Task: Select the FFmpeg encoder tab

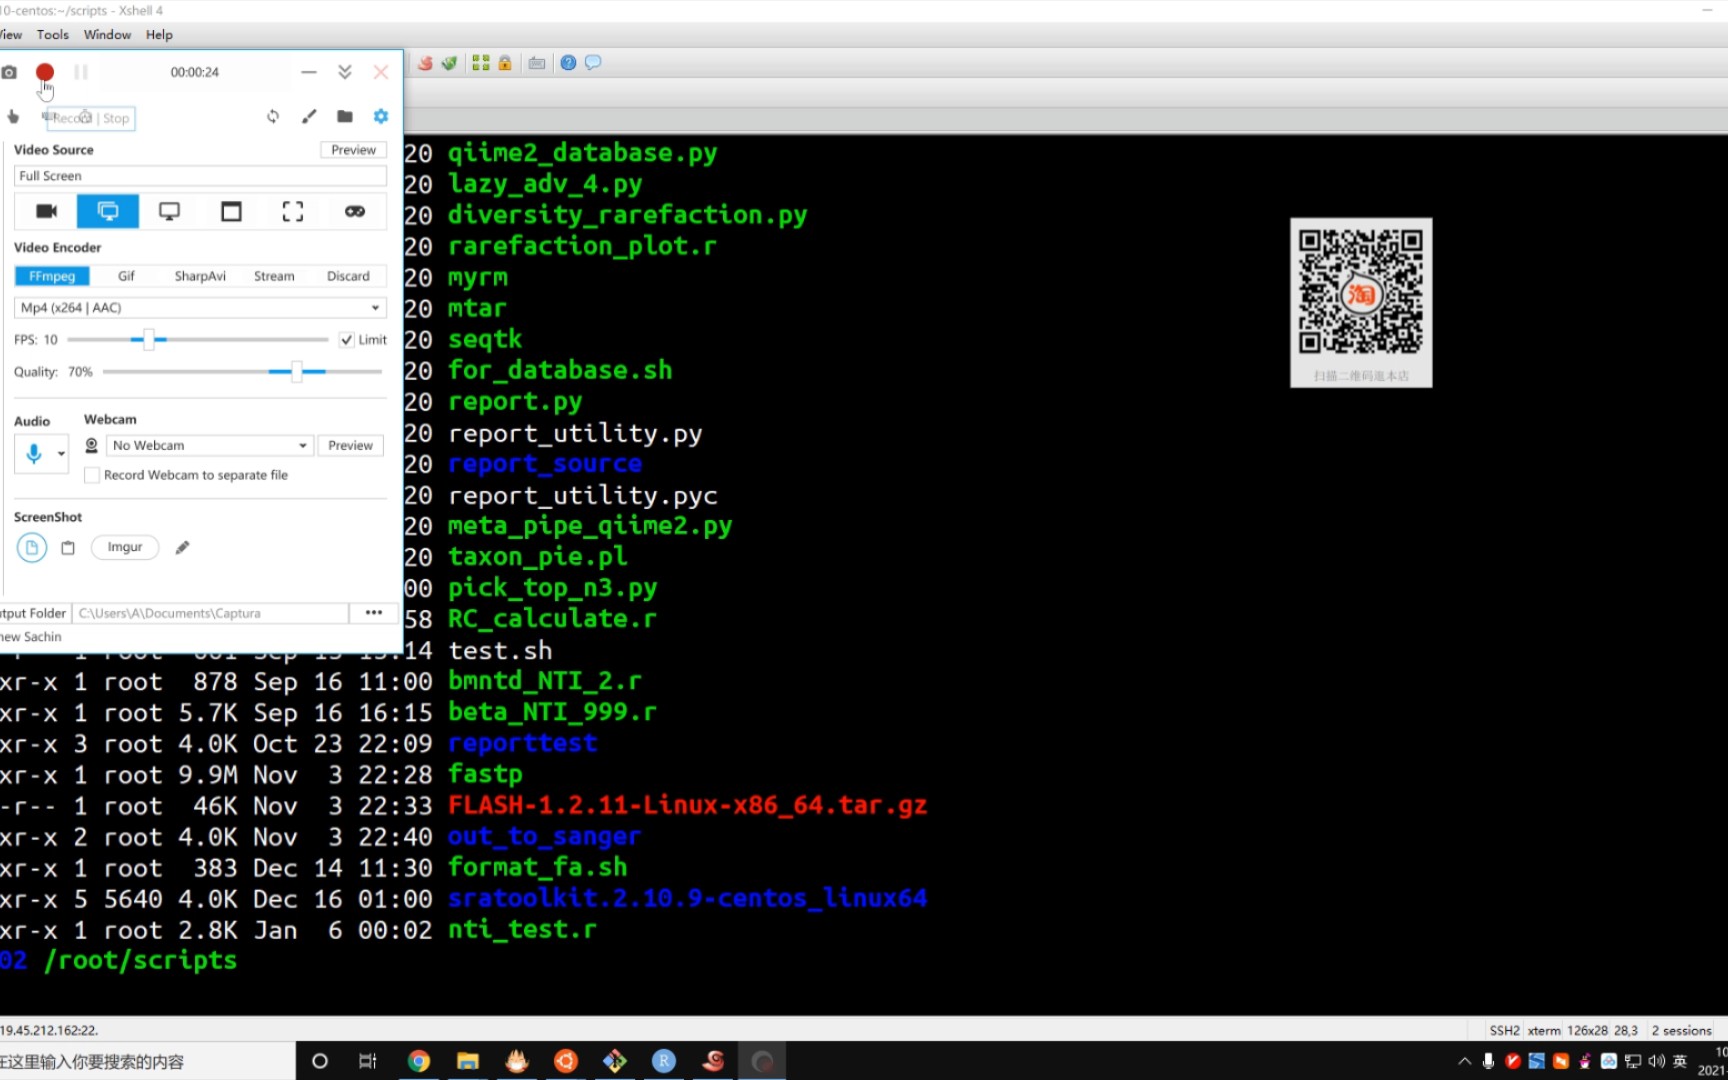Action: point(52,276)
